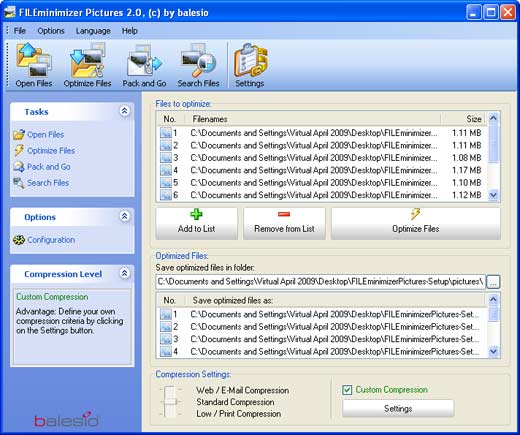Open the File menu
The image size is (520, 435).
20,31
